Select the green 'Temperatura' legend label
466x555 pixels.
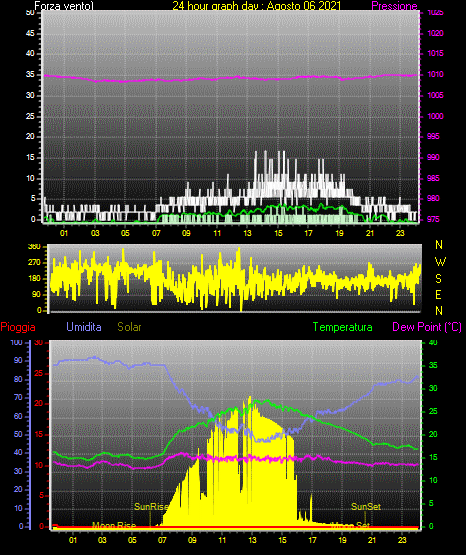[x=343, y=327]
